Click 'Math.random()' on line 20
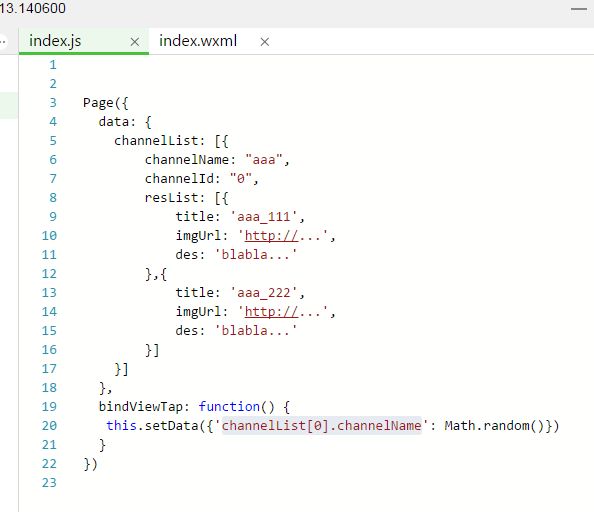Screen dimensions: 594x512 pos(494,426)
